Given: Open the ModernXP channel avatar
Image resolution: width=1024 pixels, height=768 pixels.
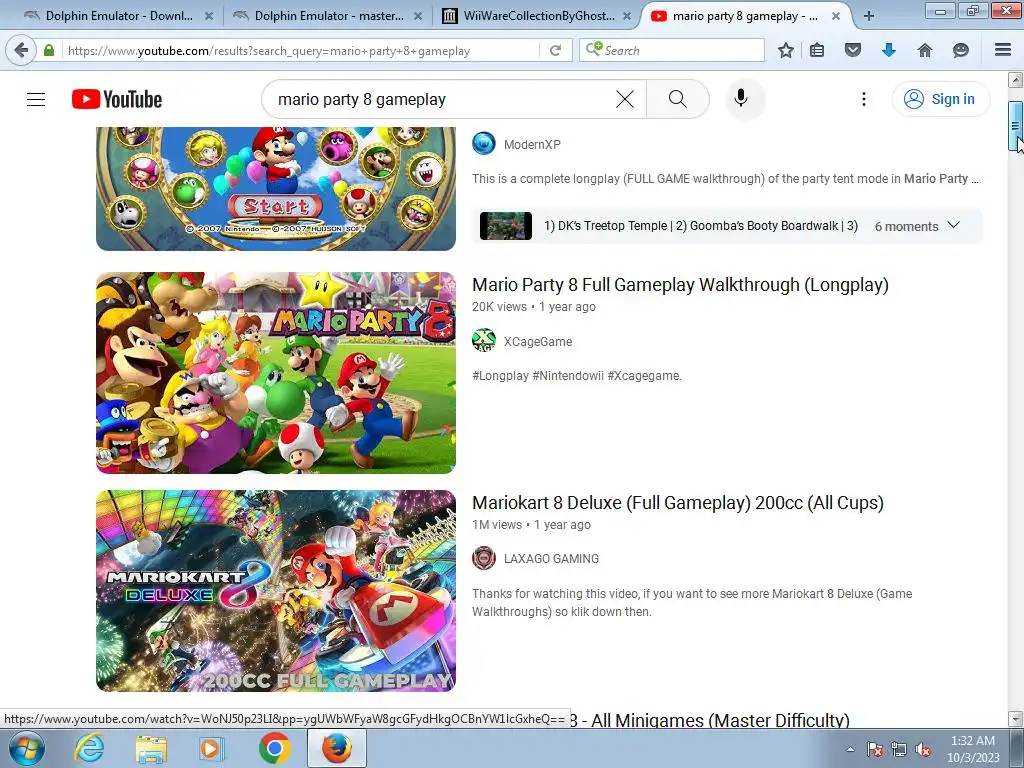Looking at the screenshot, I should point(484,144).
